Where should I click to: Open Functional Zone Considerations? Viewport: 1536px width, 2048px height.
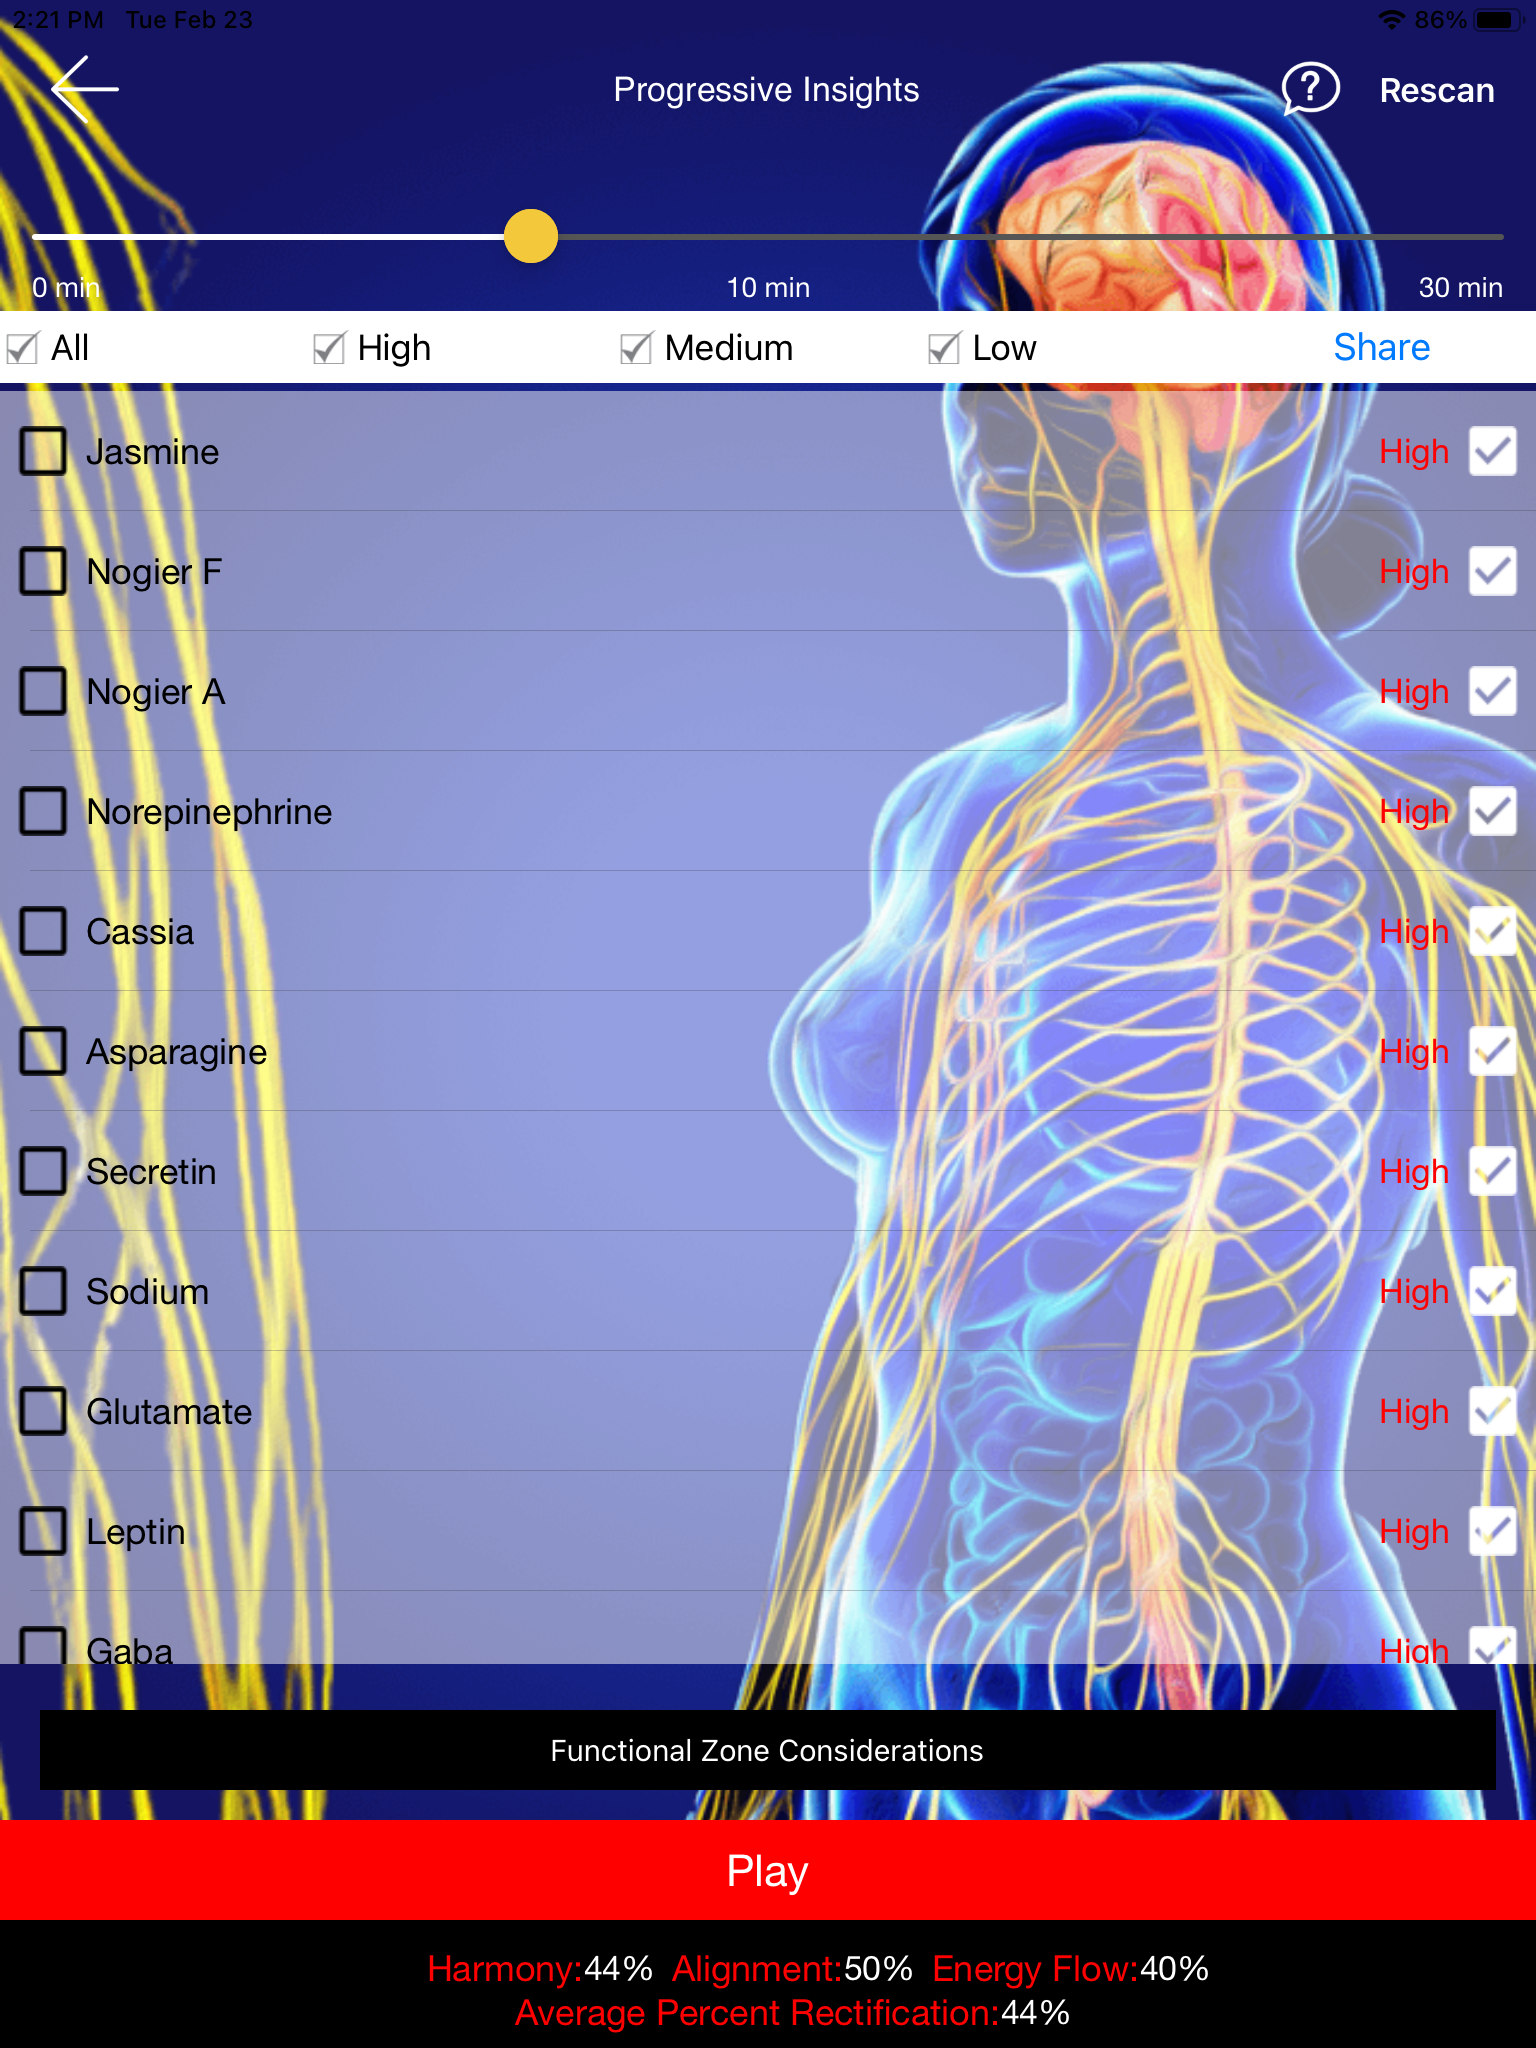[x=767, y=1750]
